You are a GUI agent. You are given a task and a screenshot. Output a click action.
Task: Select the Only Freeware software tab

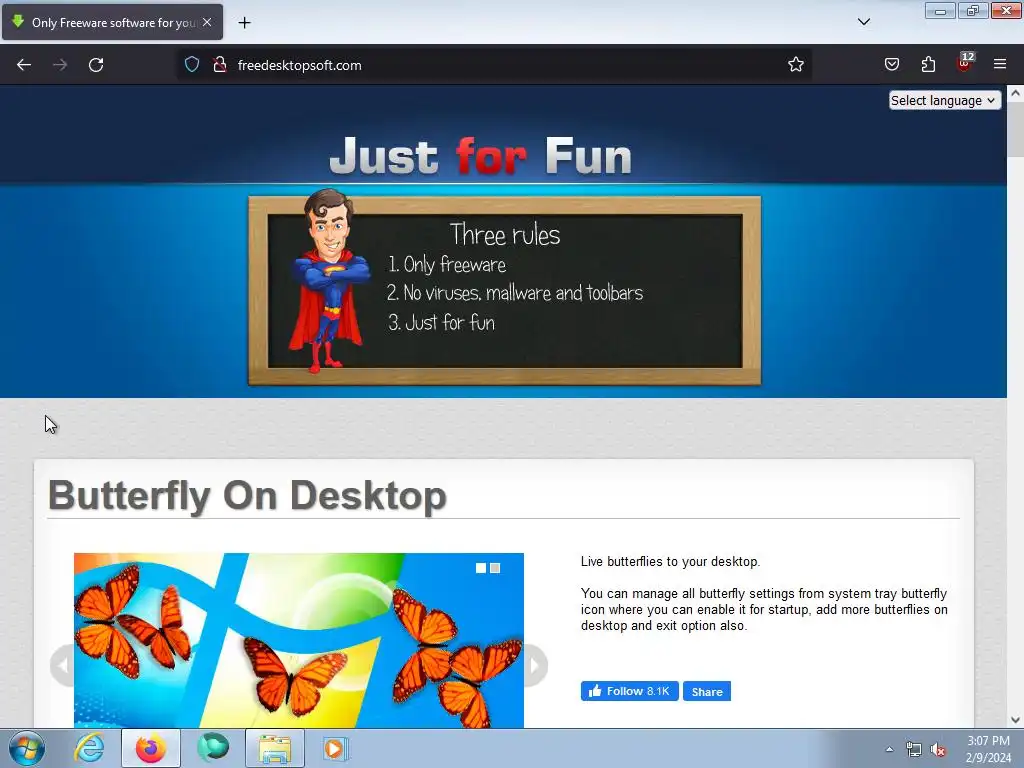pos(112,22)
